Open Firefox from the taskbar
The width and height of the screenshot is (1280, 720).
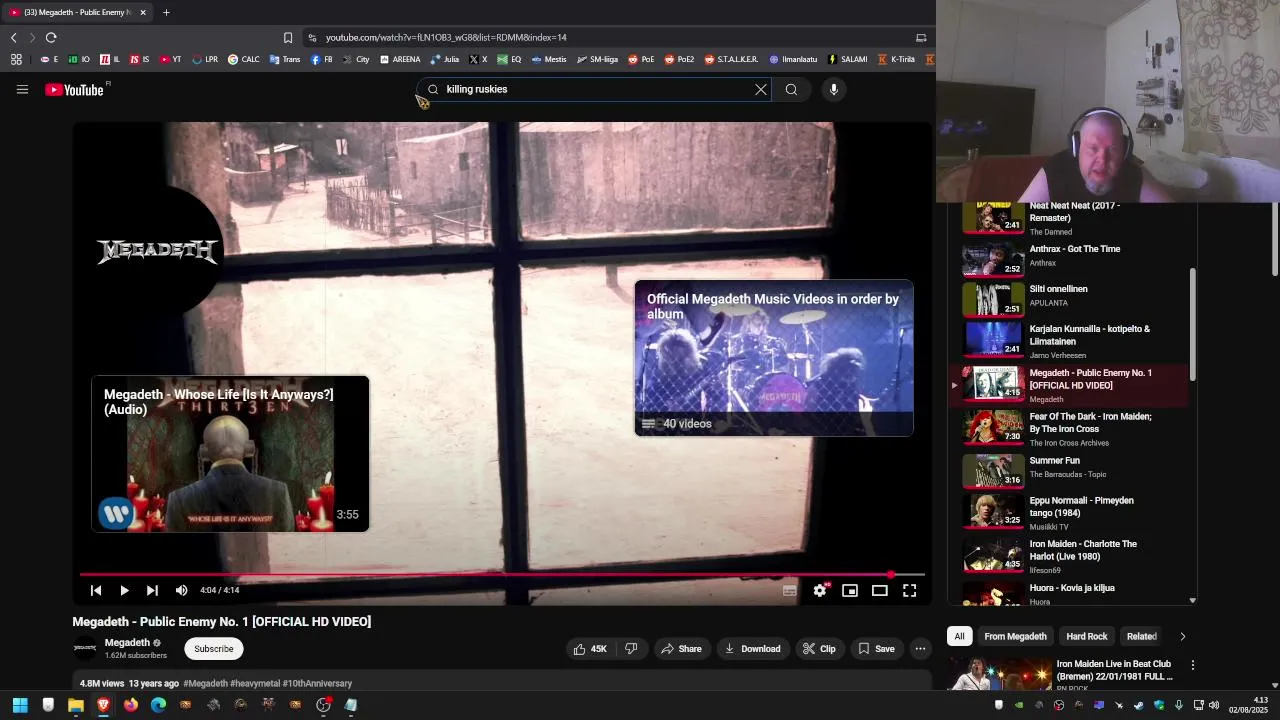pyautogui.click(x=131, y=705)
